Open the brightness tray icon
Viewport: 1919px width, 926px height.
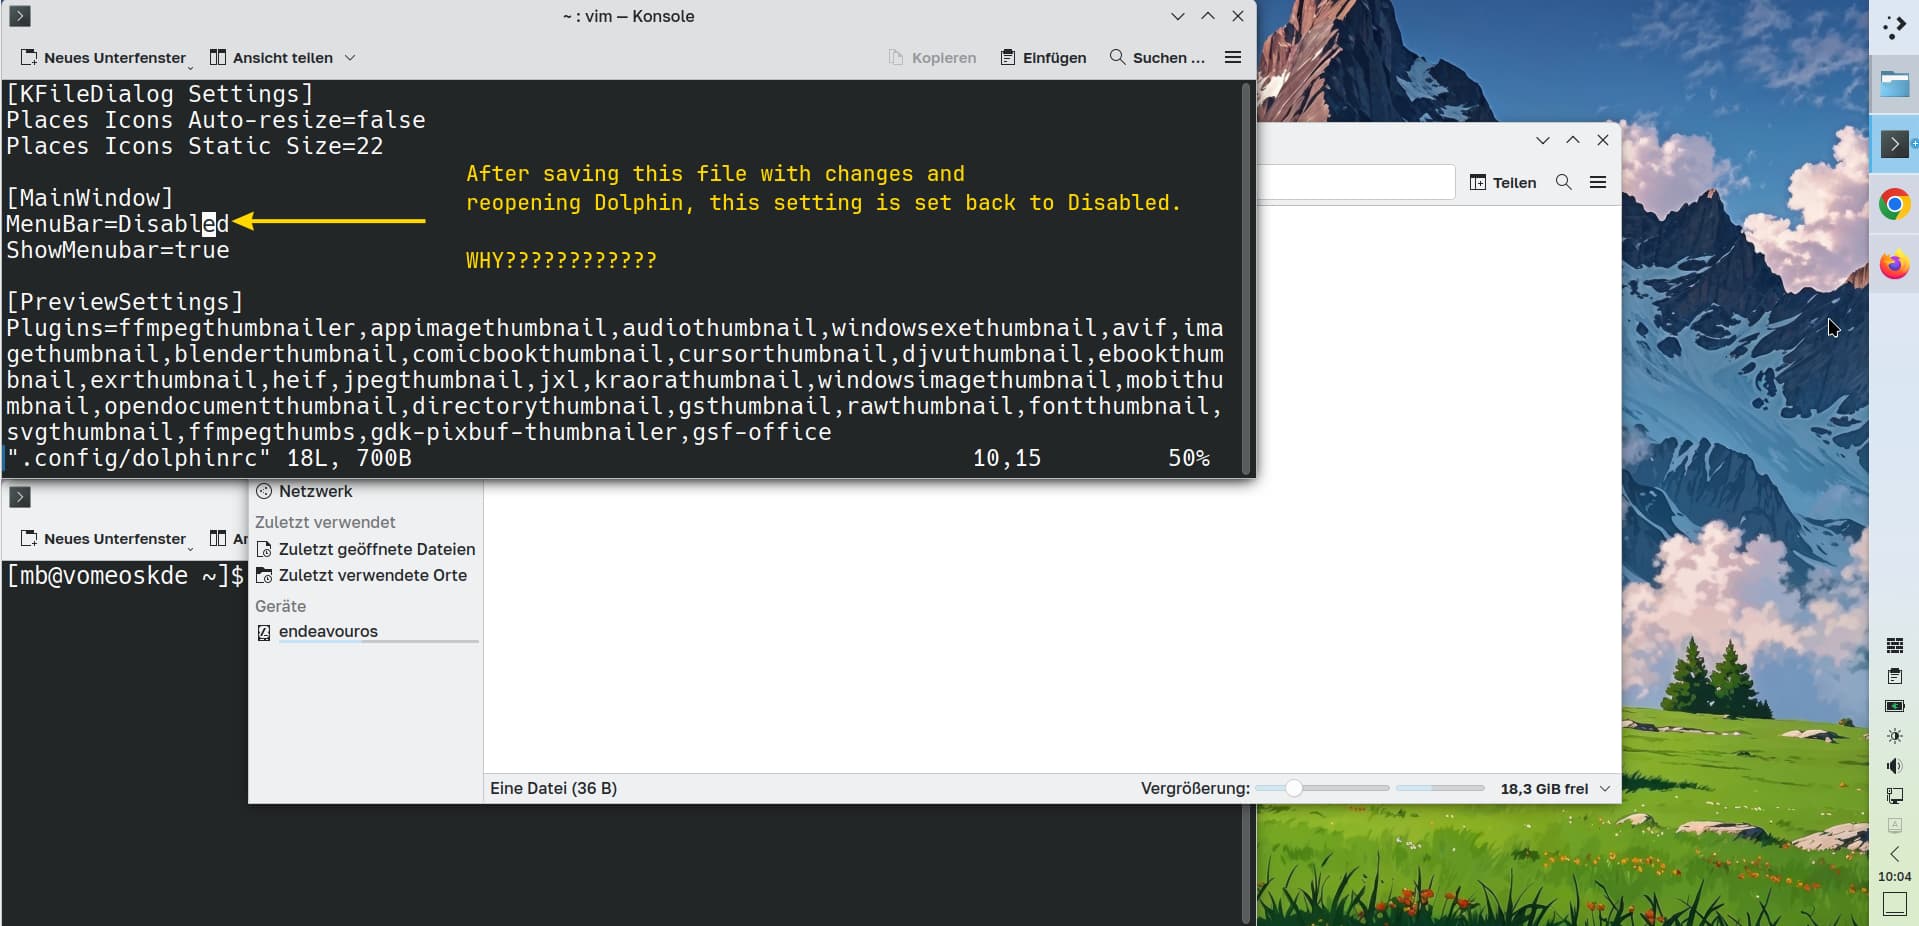1894,736
